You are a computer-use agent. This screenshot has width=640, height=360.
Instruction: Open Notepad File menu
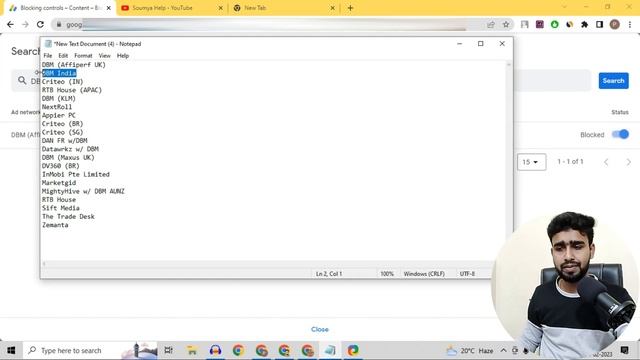point(48,56)
